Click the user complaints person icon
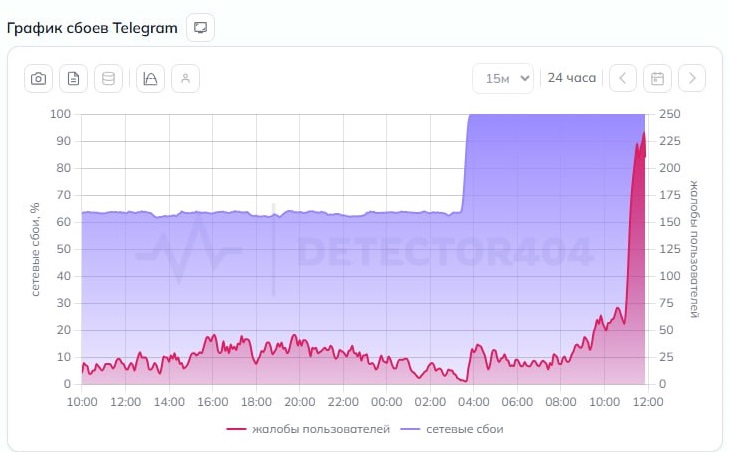 tap(185, 78)
